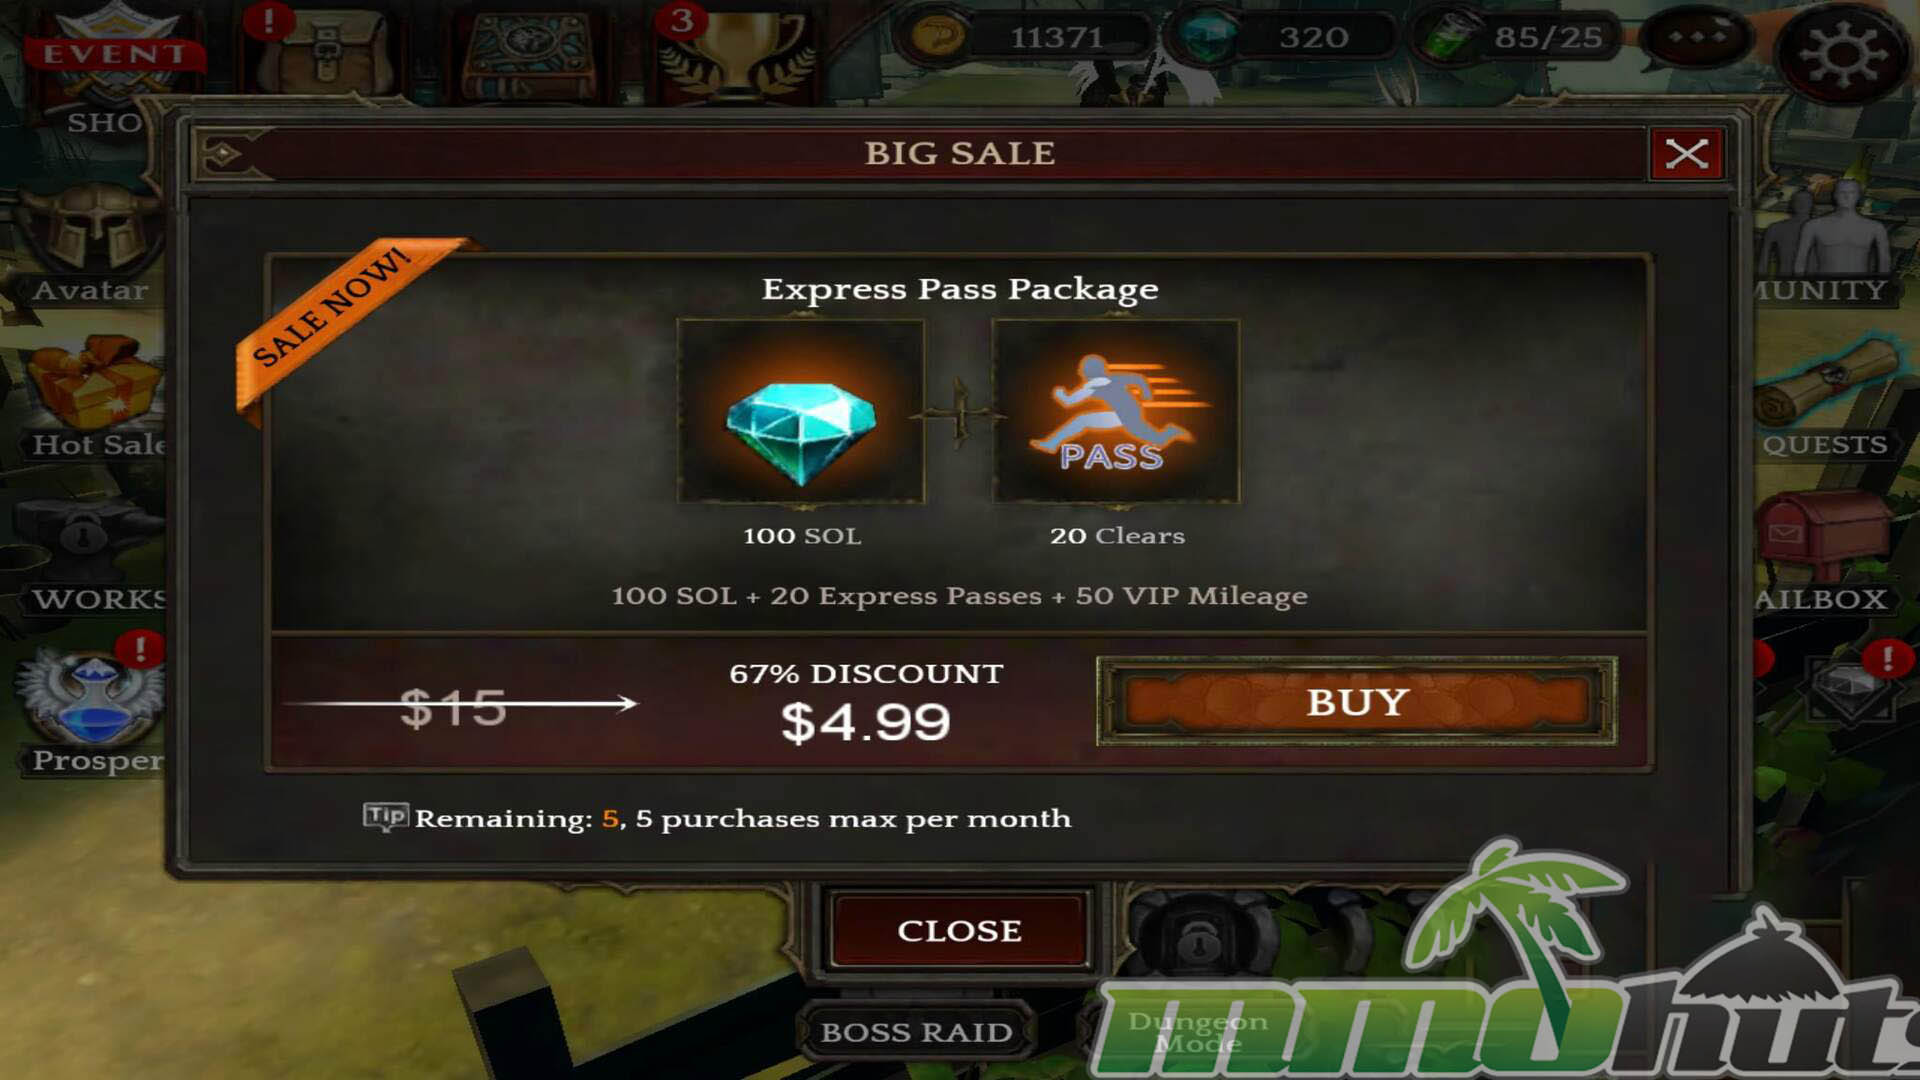Select the 100 SOL gem thumbnail

(x=801, y=411)
